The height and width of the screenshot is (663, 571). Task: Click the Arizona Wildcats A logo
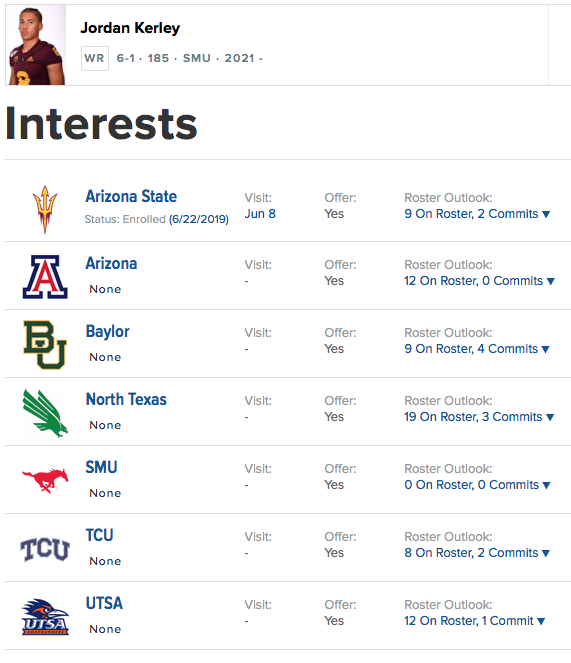[45, 277]
